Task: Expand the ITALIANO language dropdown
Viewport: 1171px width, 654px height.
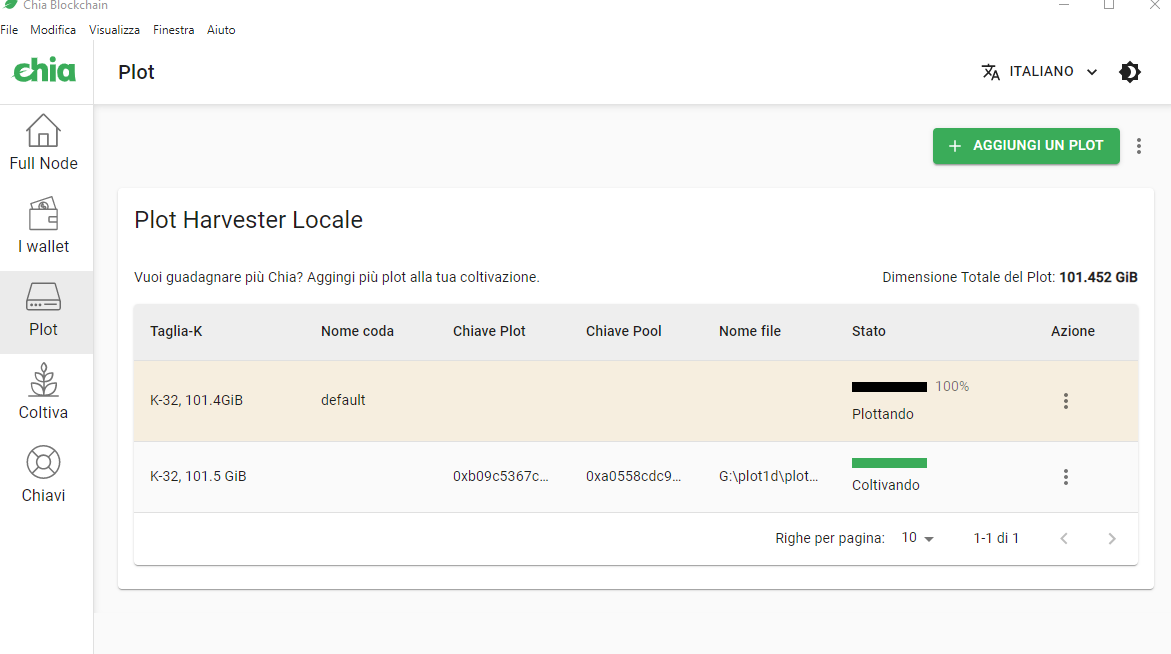Action: click(1040, 72)
